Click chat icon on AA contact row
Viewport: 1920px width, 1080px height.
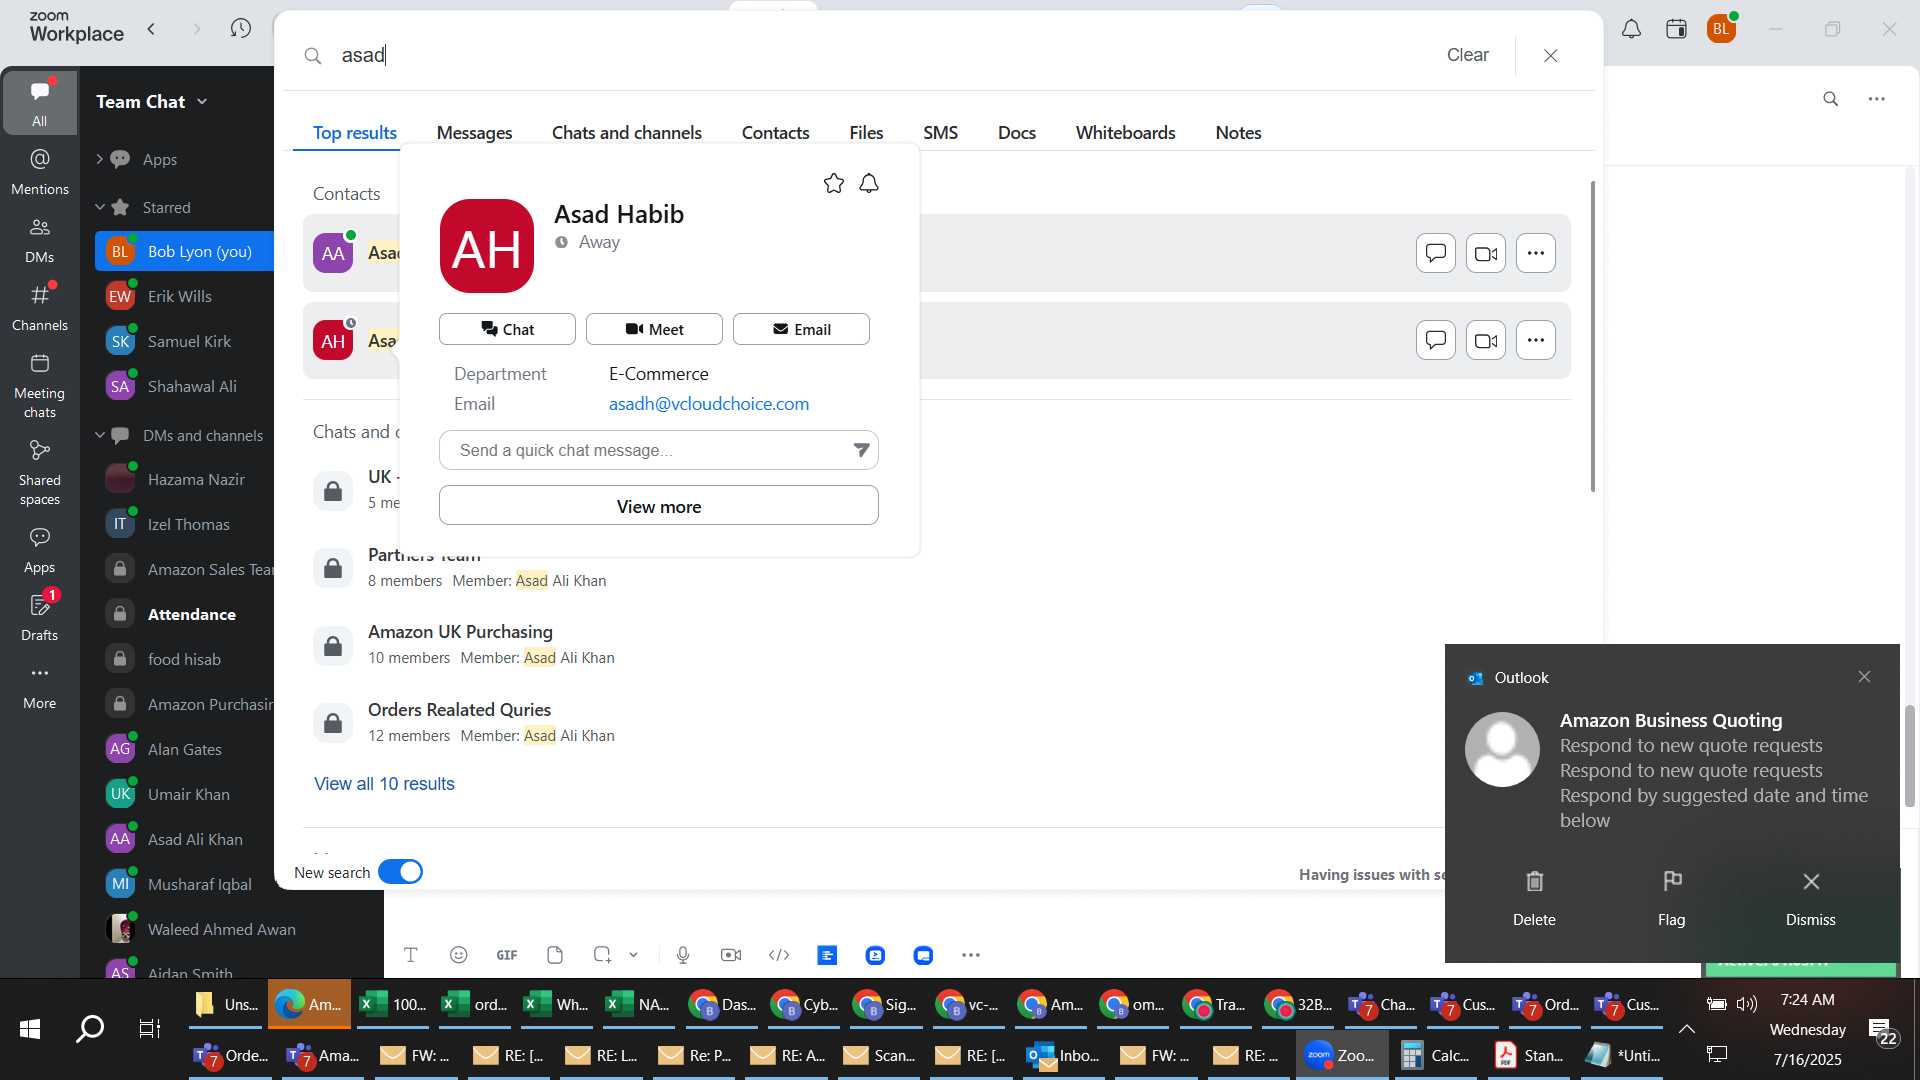1436,253
